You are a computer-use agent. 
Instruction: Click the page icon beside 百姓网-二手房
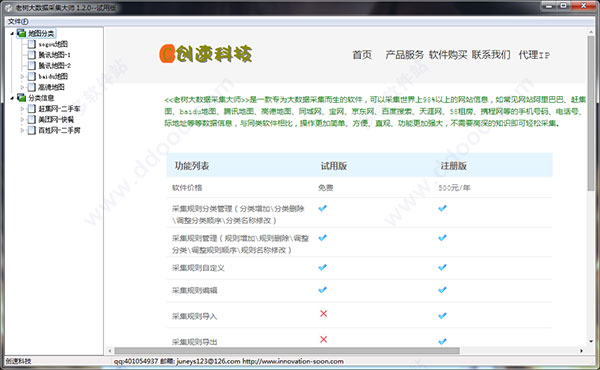tap(32, 130)
